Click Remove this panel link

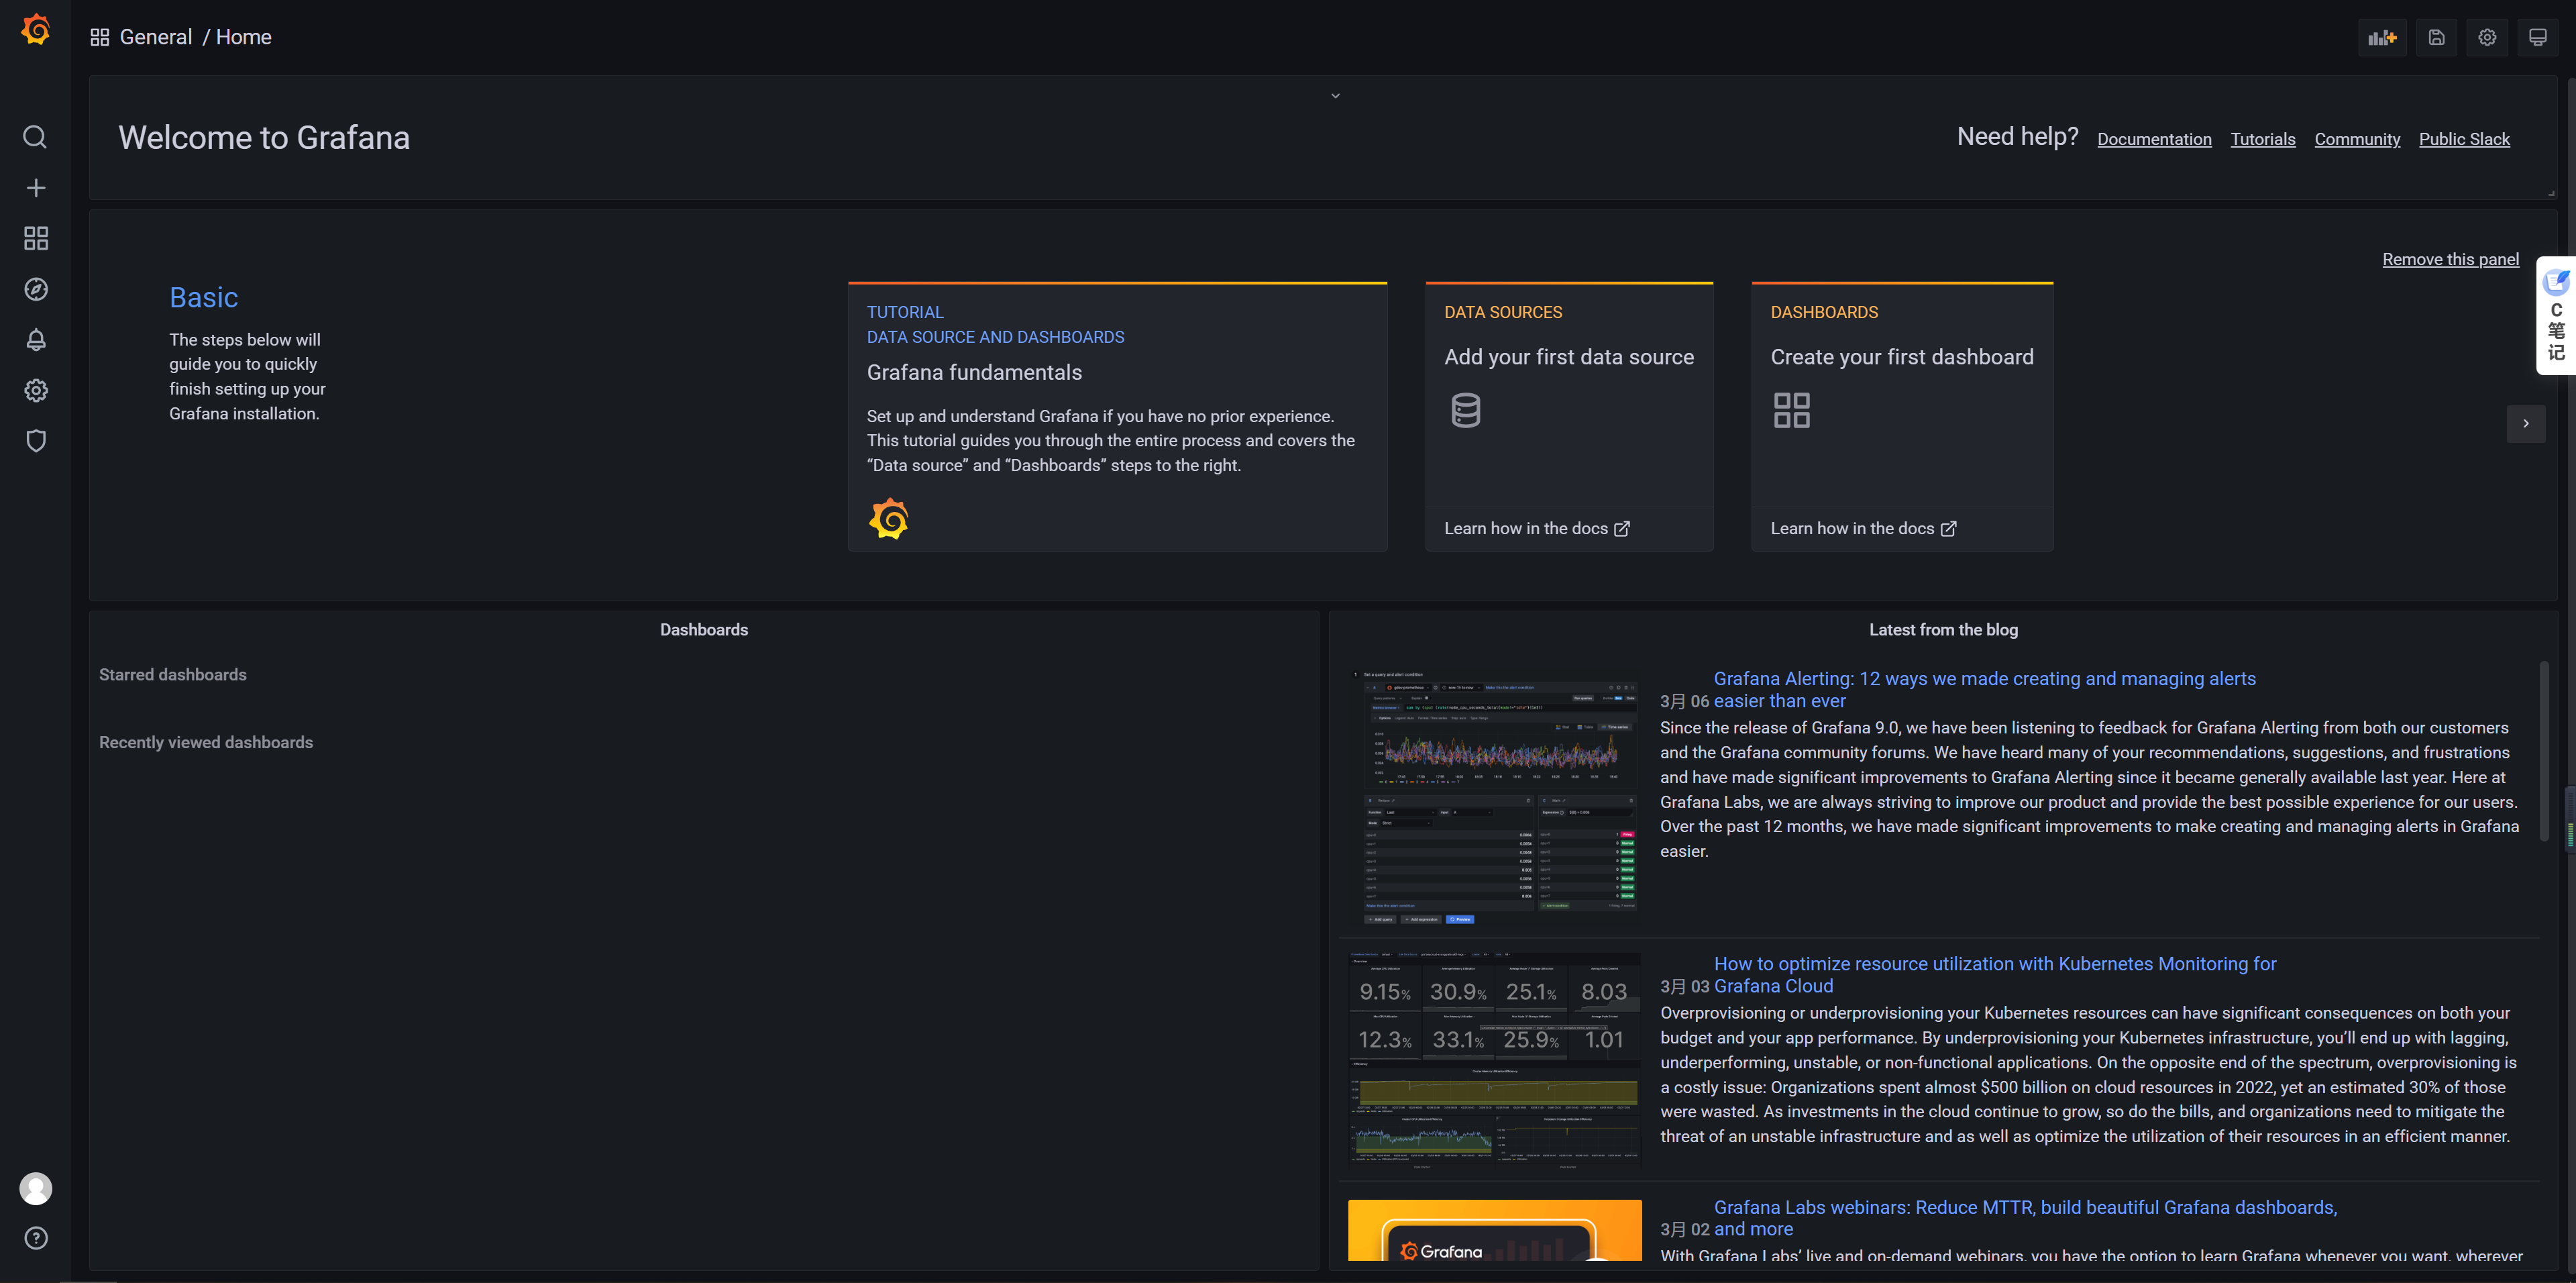point(2451,259)
